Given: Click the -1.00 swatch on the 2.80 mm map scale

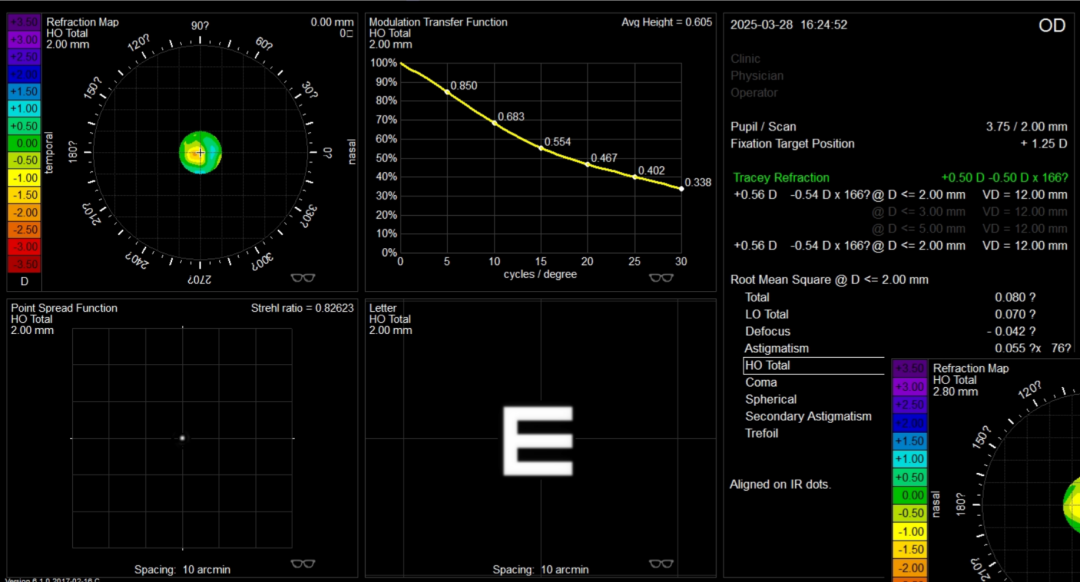Looking at the screenshot, I should [909, 532].
